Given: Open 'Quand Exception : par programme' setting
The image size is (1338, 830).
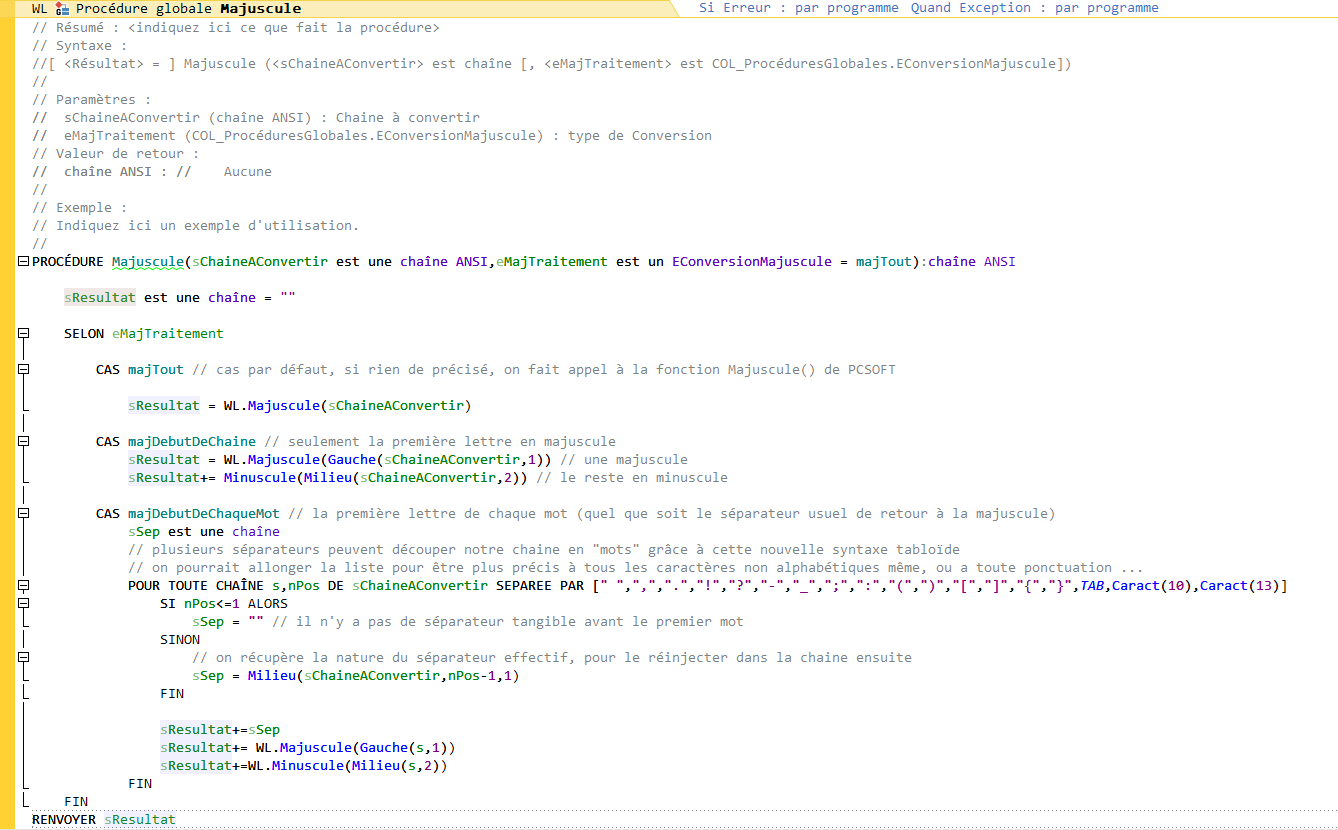Looking at the screenshot, I should pos(1035,8).
